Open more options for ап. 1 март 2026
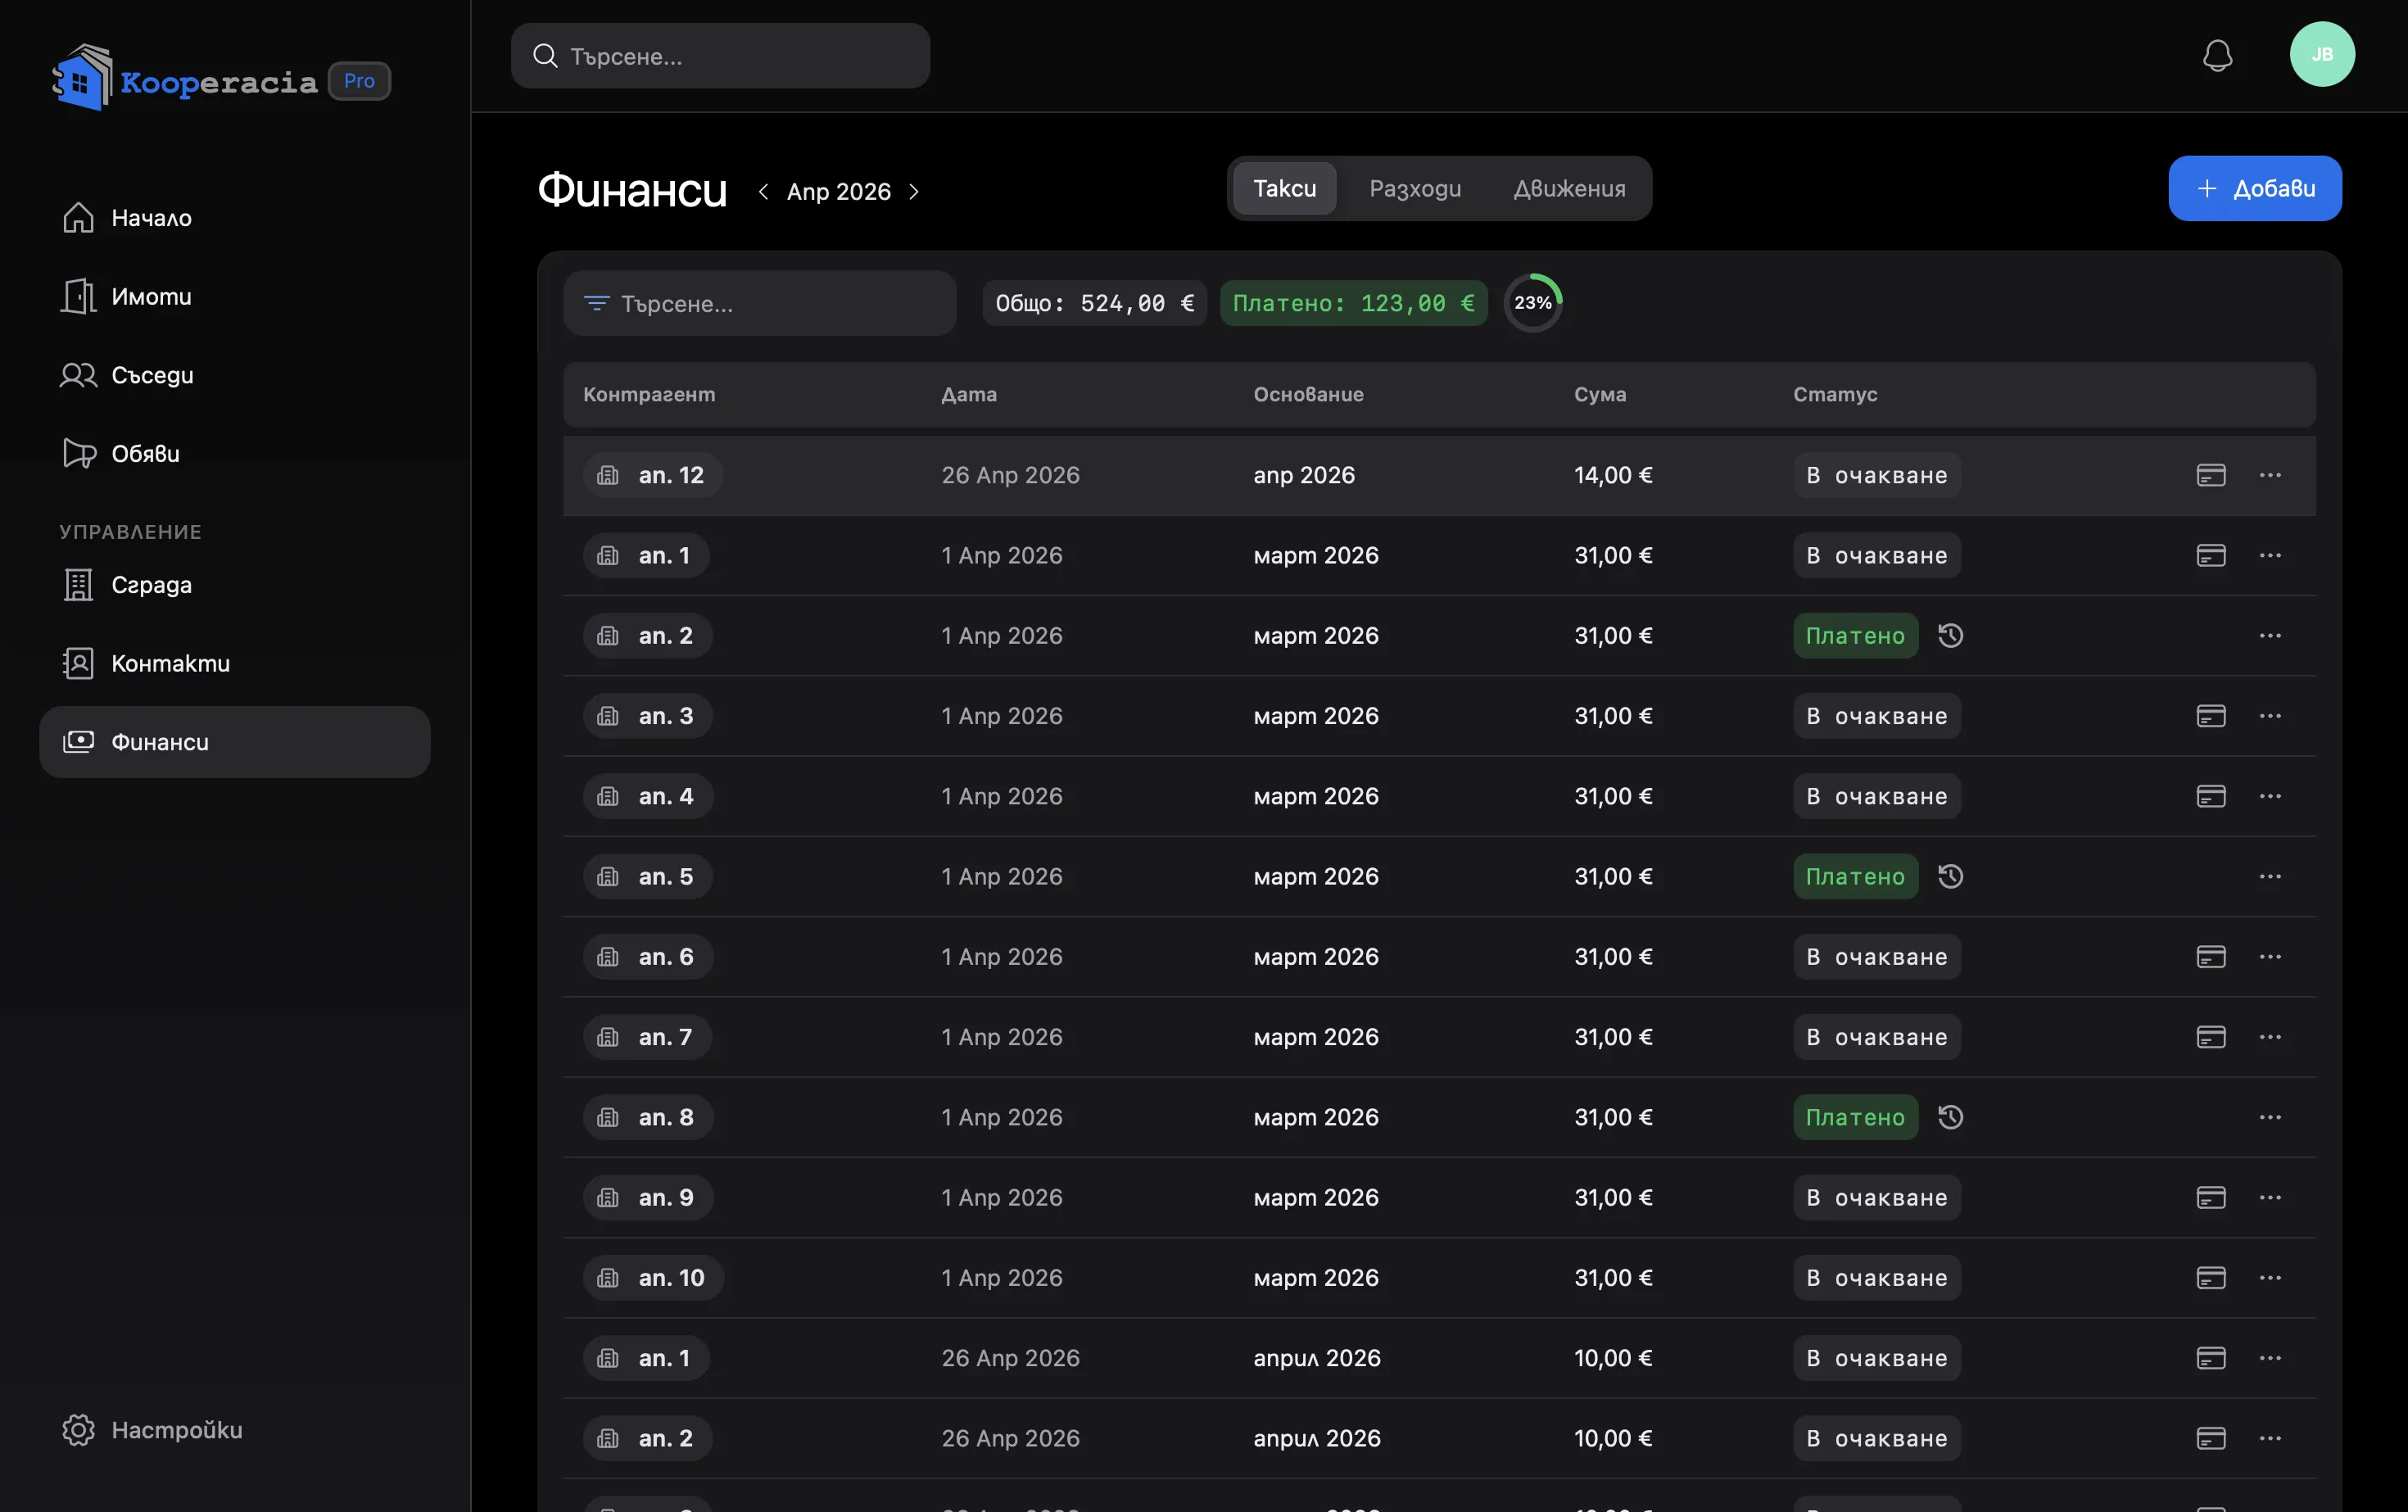Screen dimensions: 2408x1512 [2269, 555]
